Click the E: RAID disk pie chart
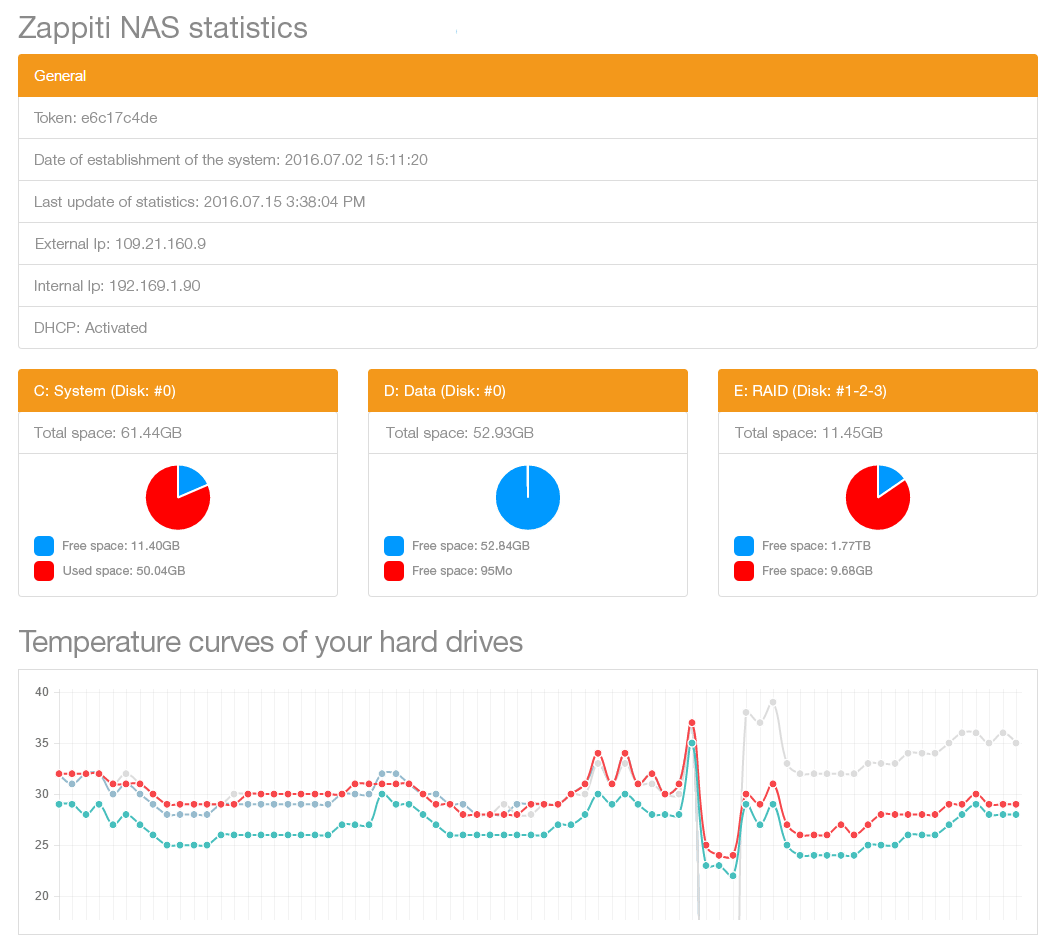This screenshot has height=952, width=1056. click(x=878, y=498)
